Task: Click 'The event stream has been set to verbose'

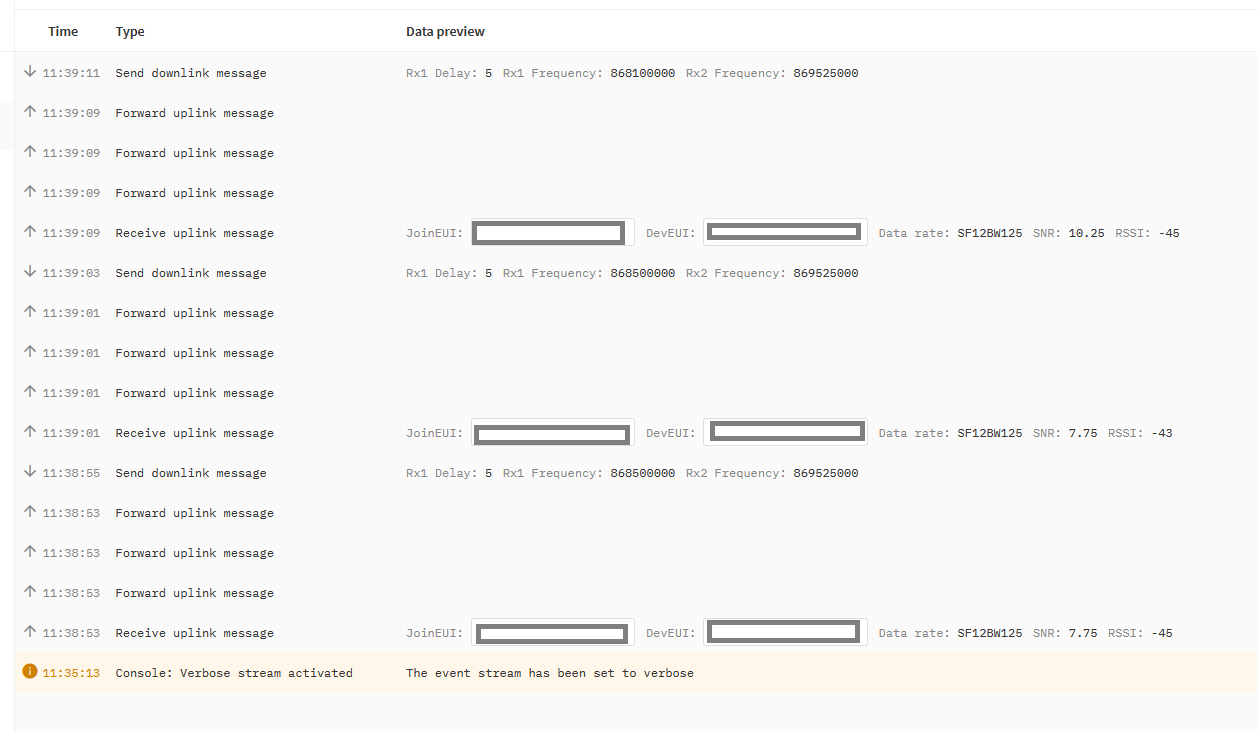Action: pos(549,673)
